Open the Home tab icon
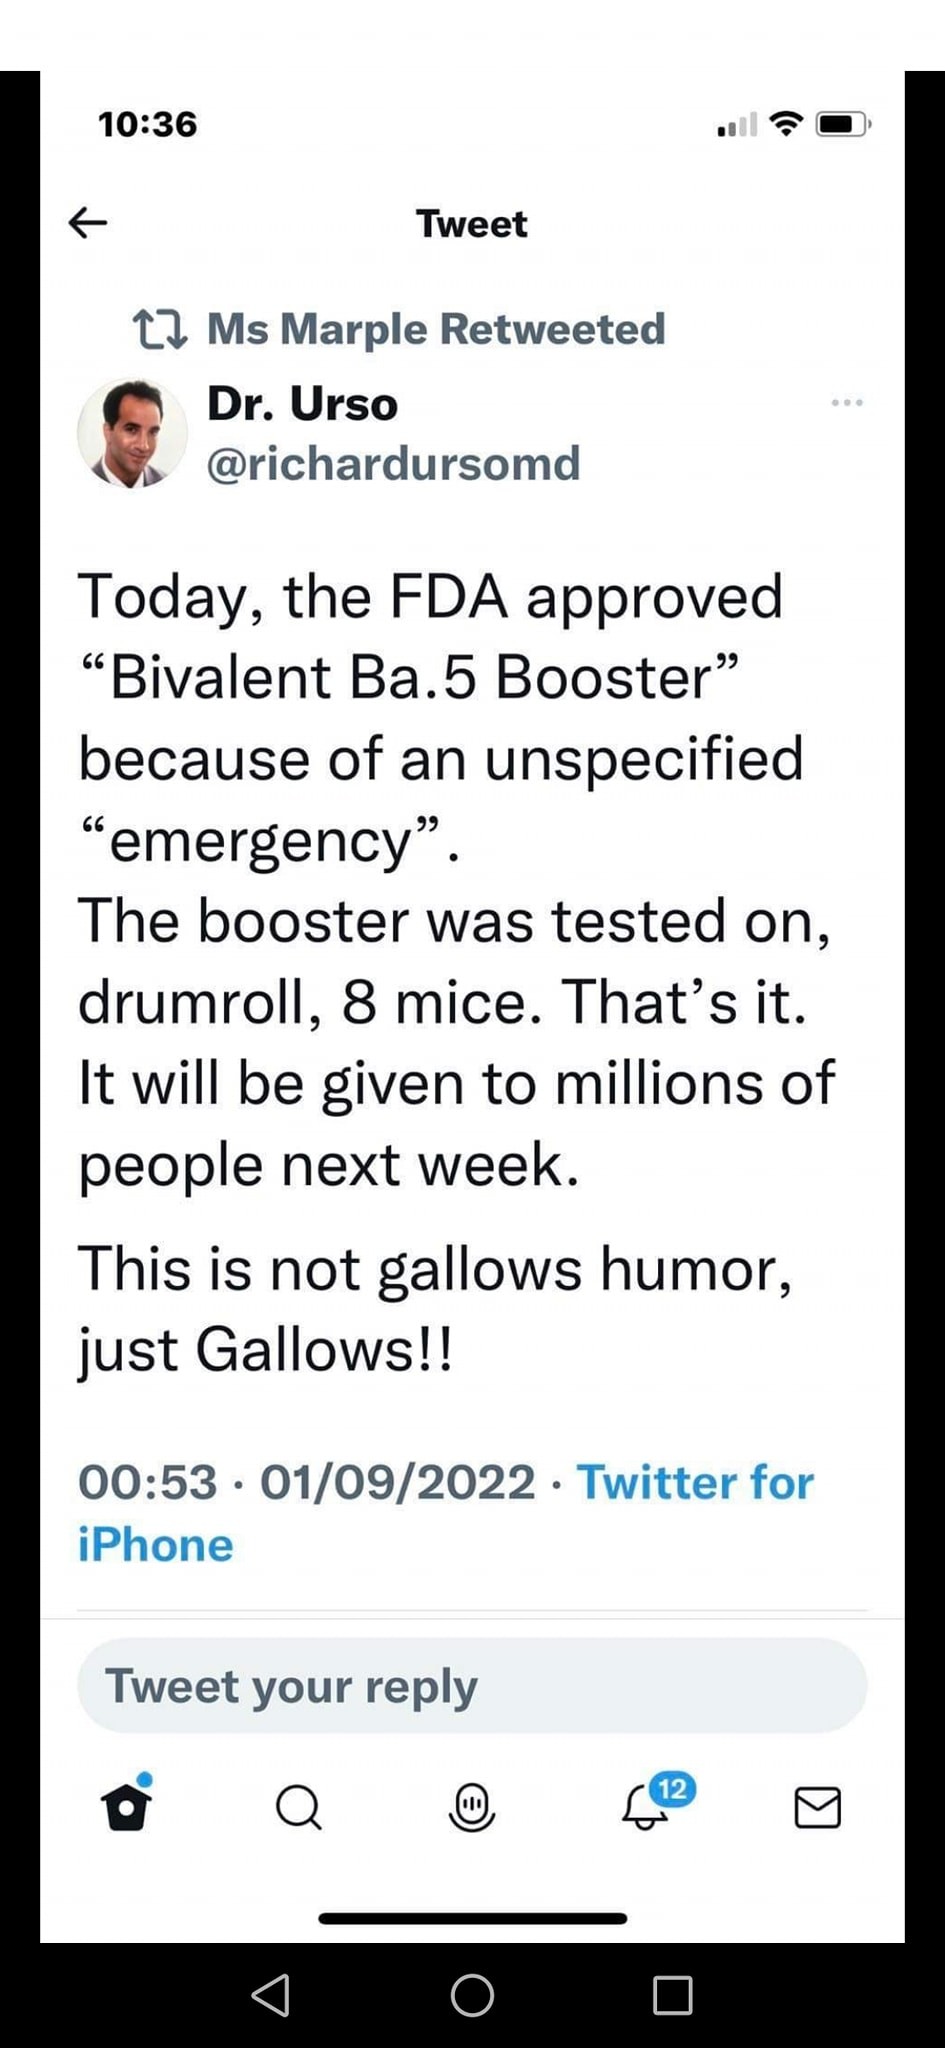Image resolution: width=945 pixels, height=2048 pixels. click(127, 1807)
